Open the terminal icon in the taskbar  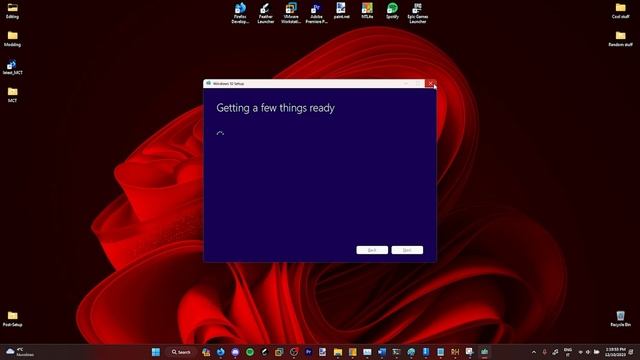coord(396,352)
